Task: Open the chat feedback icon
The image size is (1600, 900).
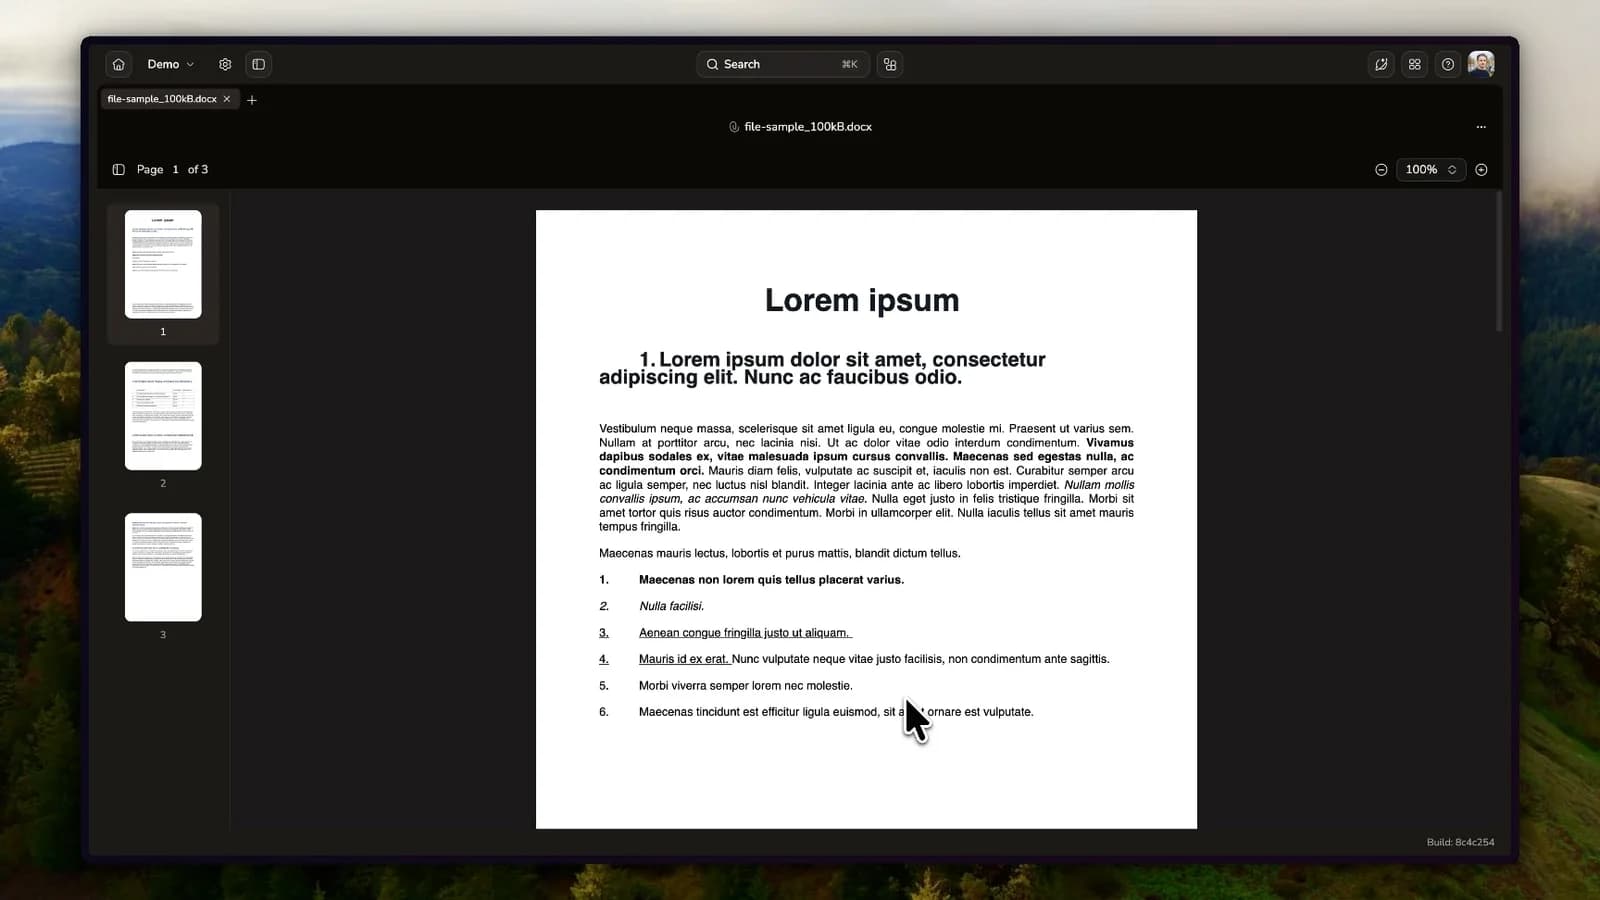Action: [1381, 64]
